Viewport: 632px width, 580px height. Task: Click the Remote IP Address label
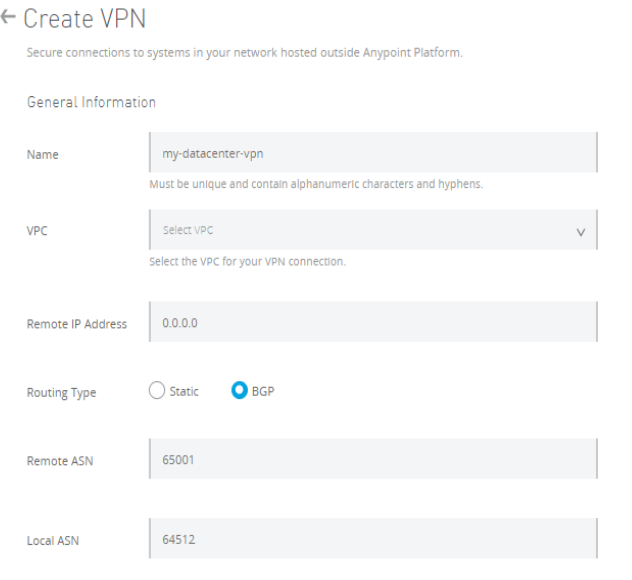(x=76, y=324)
